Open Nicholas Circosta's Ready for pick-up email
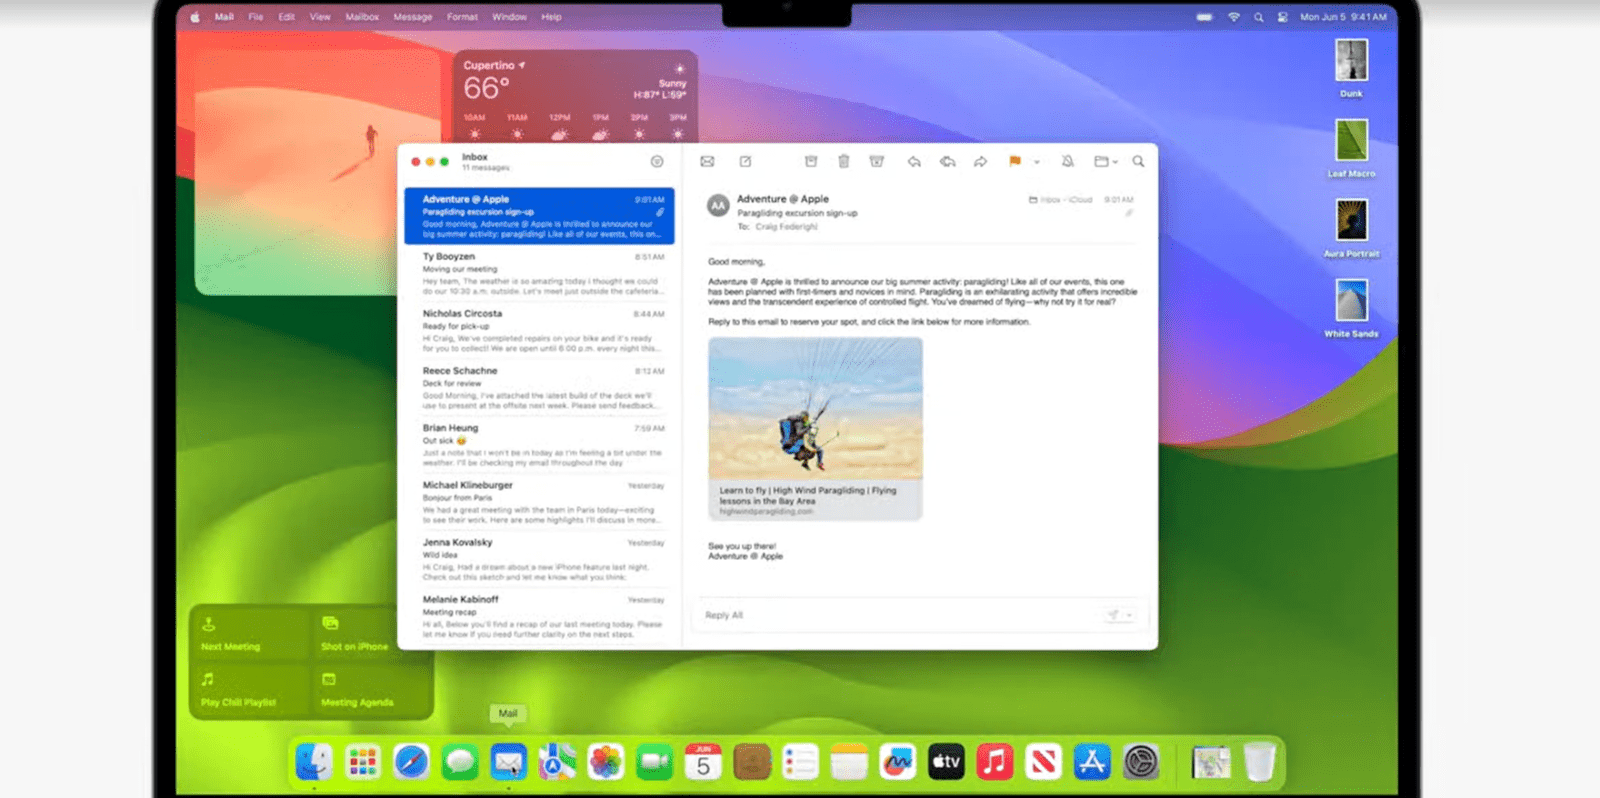 click(539, 330)
